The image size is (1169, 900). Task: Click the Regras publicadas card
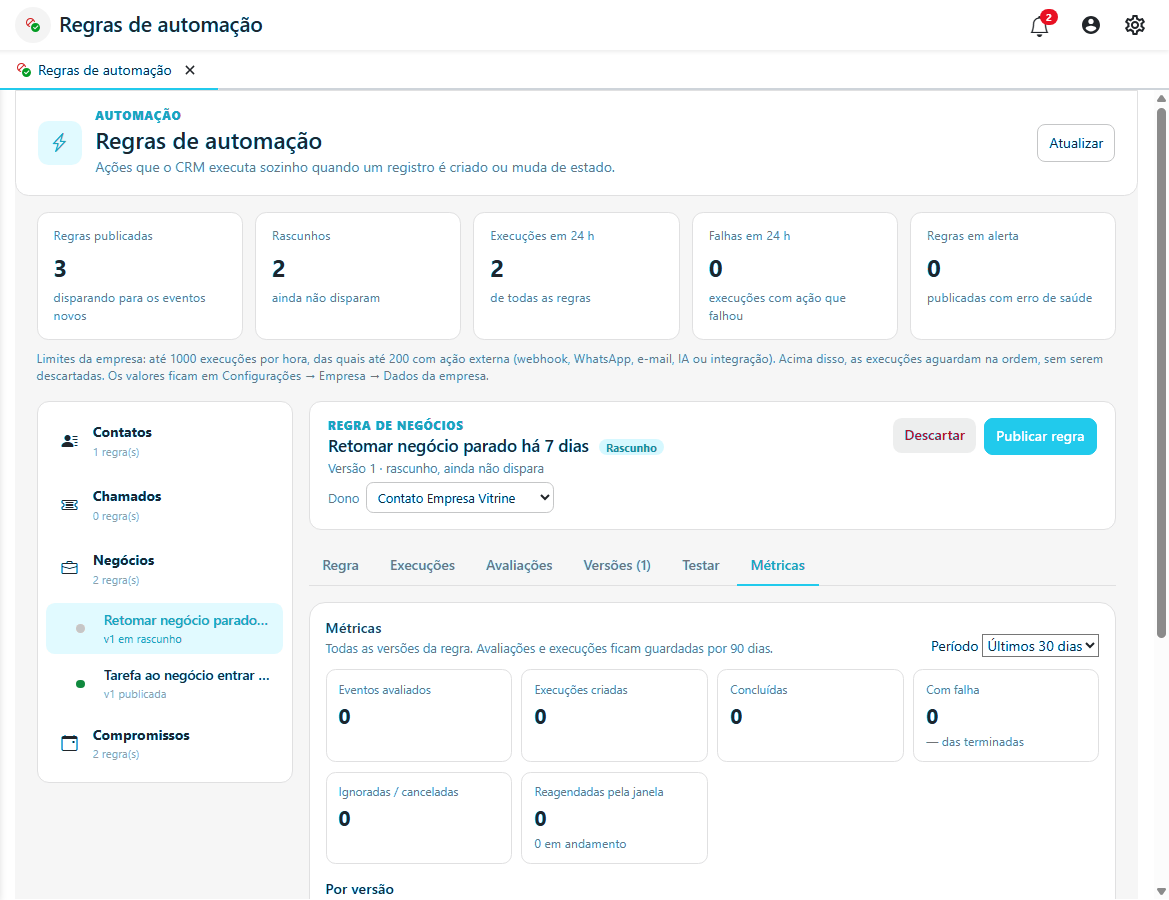coord(140,276)
